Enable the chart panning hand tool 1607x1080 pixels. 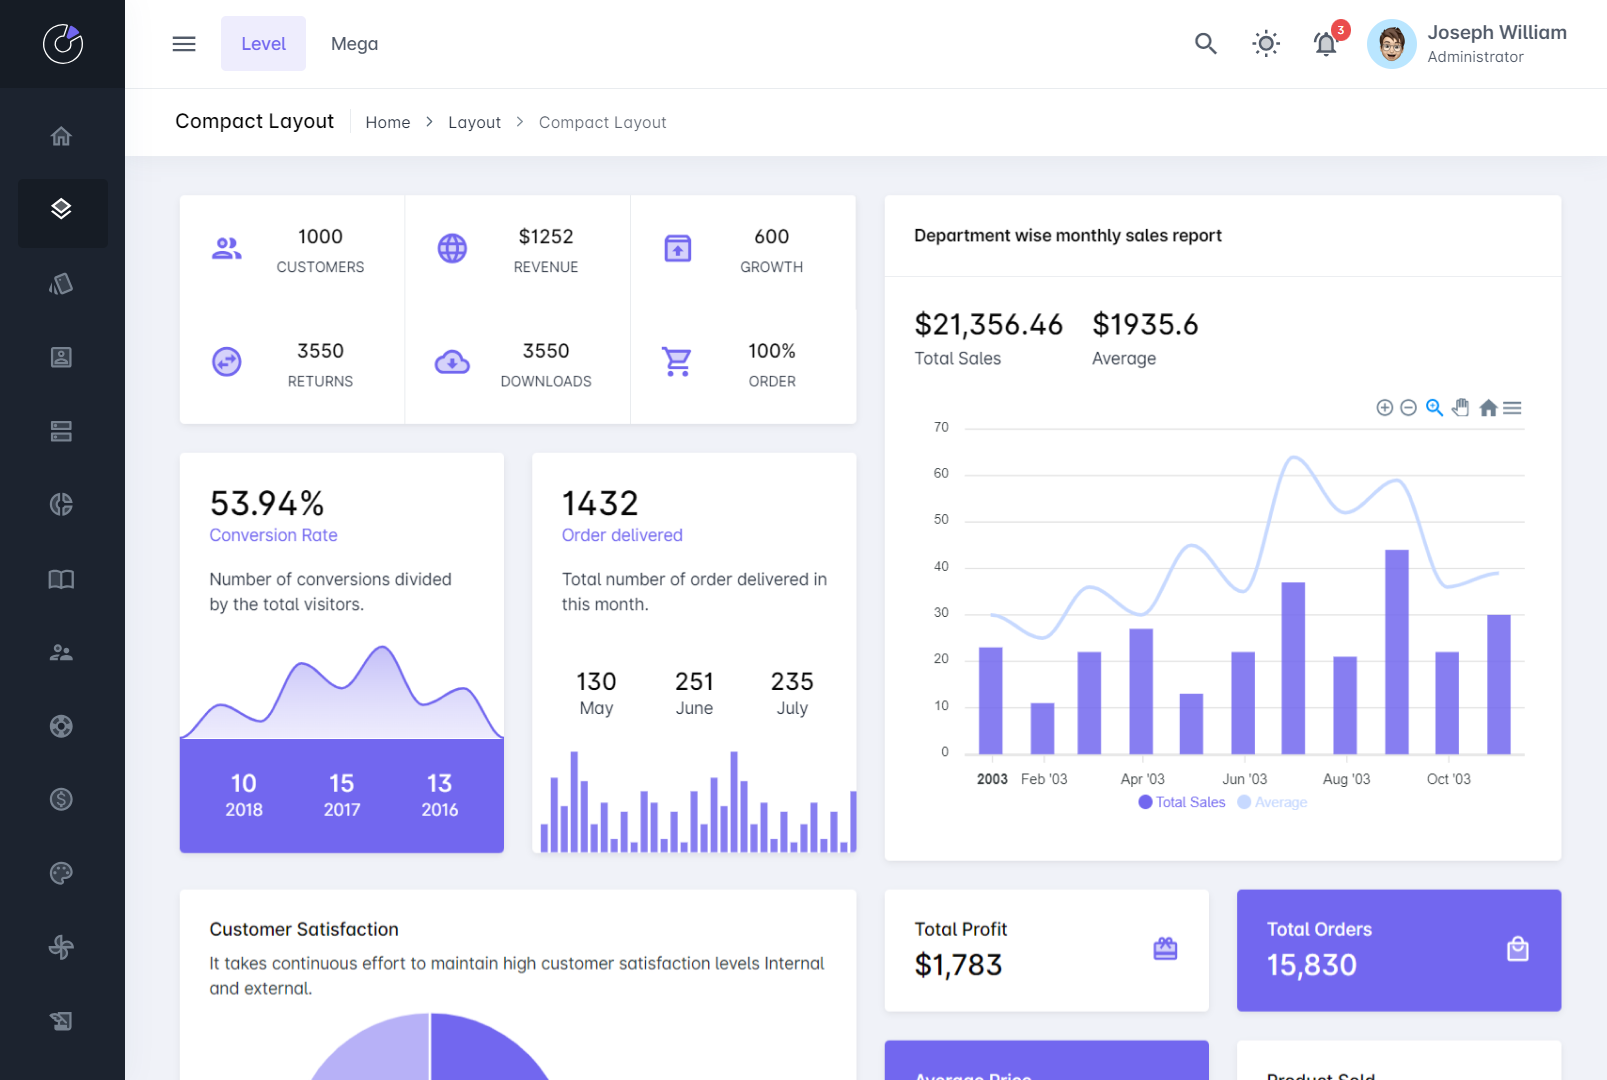1461,408
